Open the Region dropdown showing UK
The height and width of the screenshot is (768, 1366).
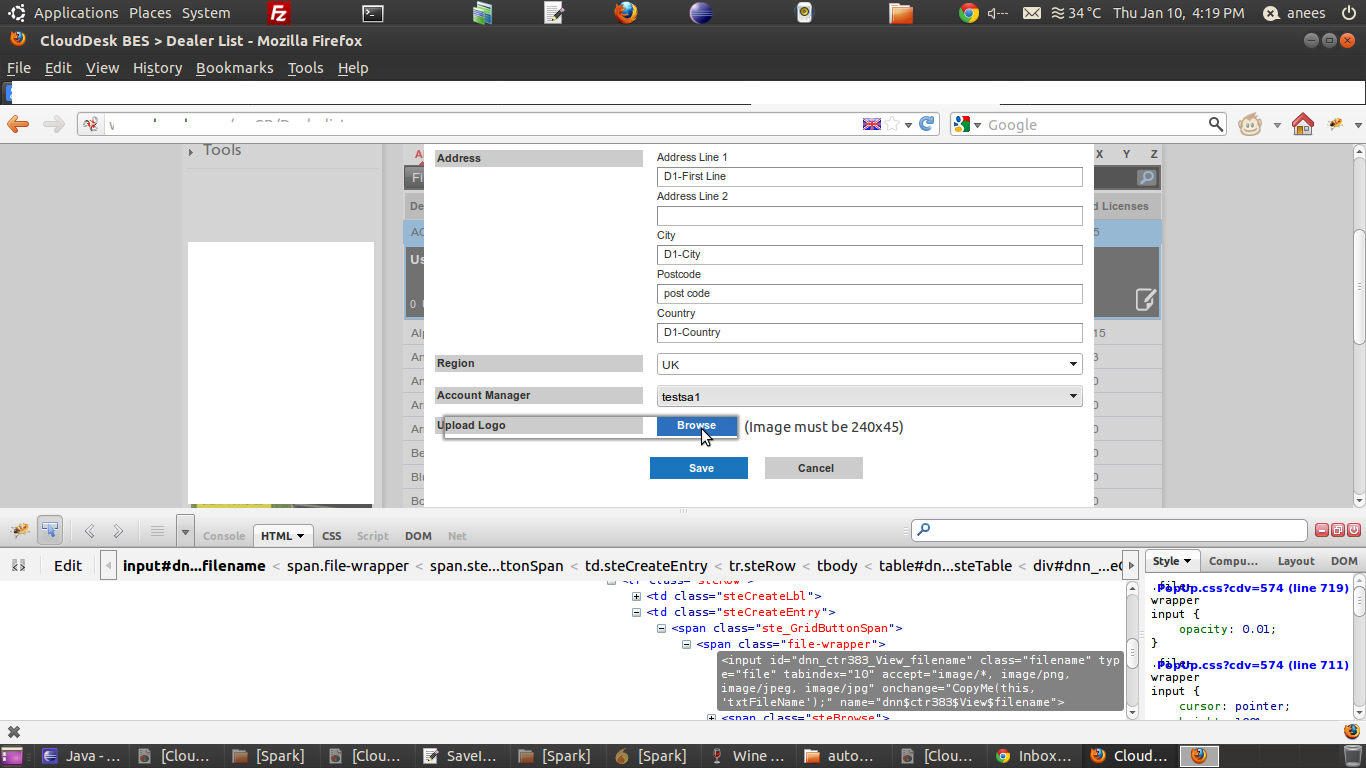click(x=869, y=365)
